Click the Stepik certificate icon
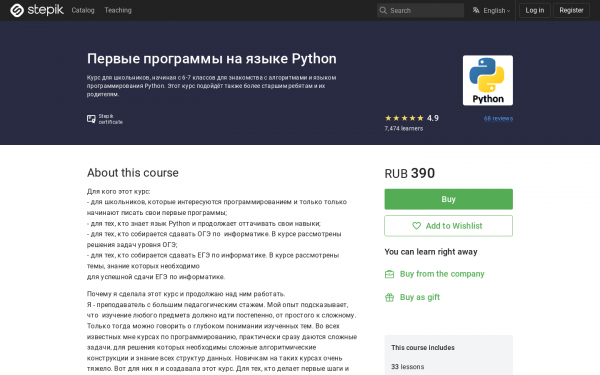The height and width of the screenshot is (375, 600). coord(91,119)
